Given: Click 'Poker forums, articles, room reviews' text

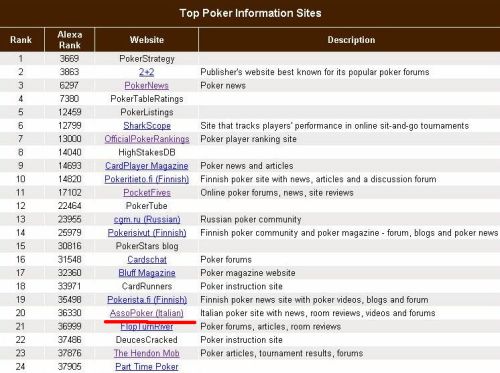Looking at the screenshot, I should tap(270, 326).
